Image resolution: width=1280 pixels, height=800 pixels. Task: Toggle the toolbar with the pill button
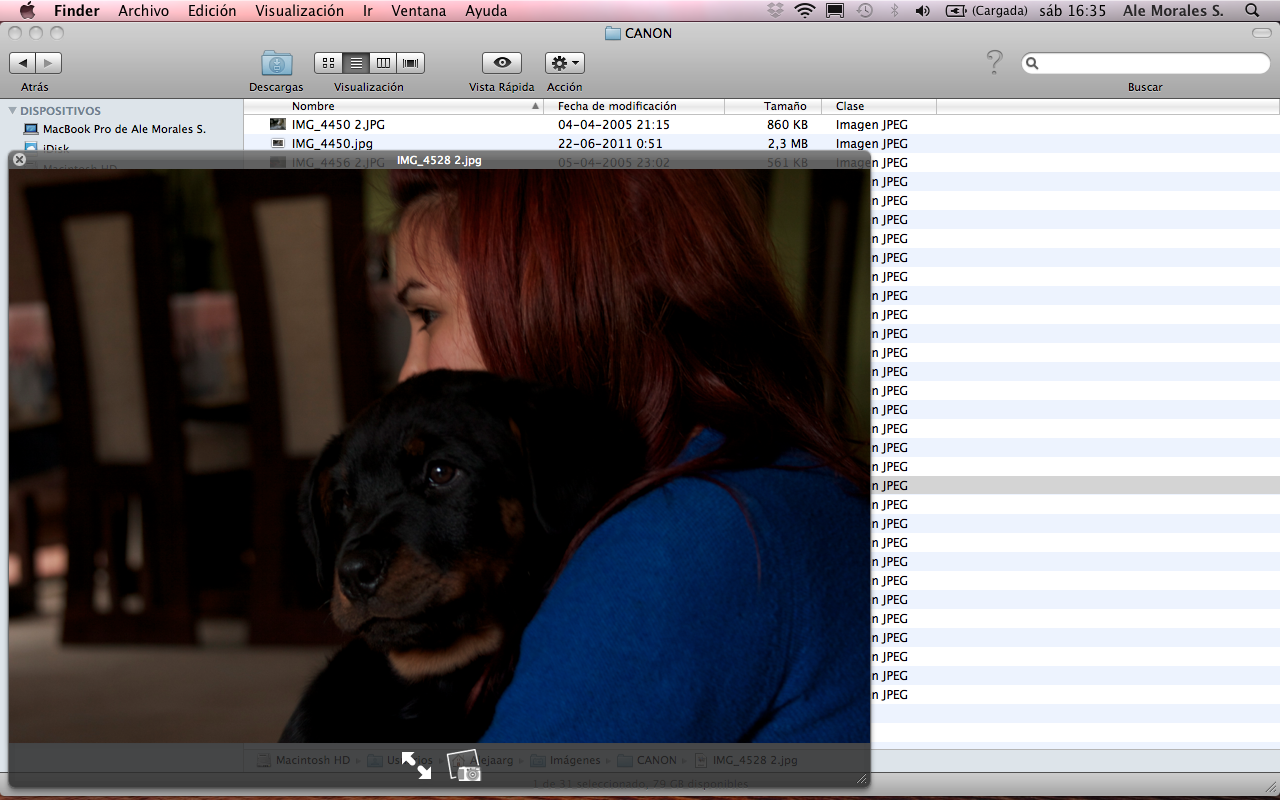pos(1262,33)
